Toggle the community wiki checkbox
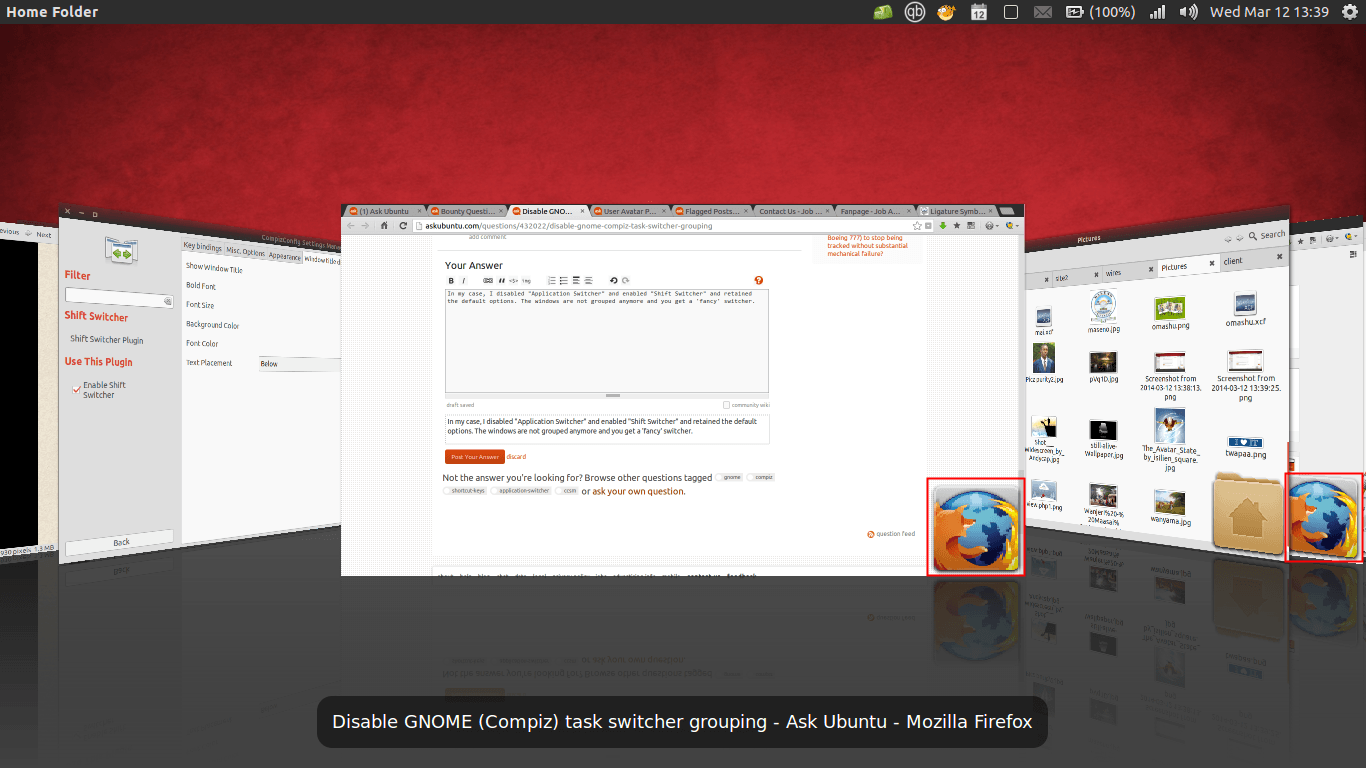The image size is (1366, 768). [726, 405]
